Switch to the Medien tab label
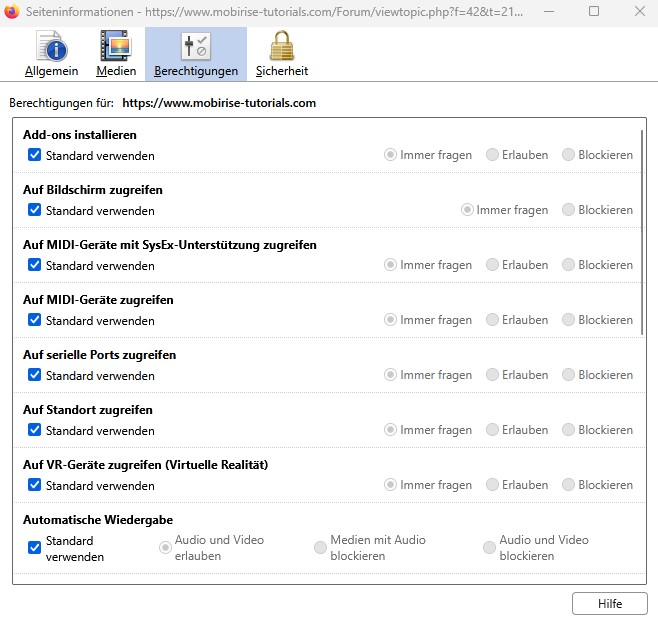 (116, 71)
